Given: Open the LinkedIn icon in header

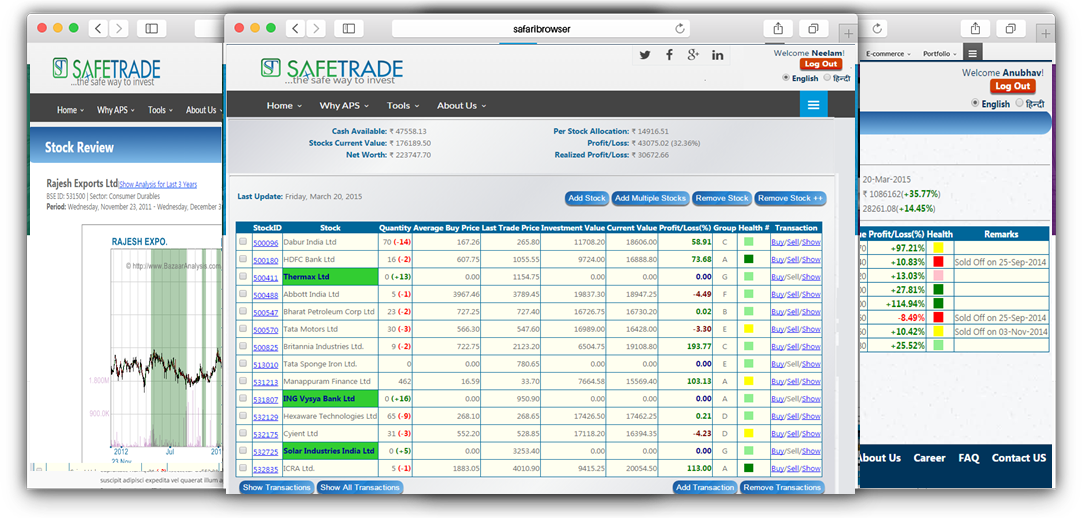Looking at the screenshot, I should 718,55.
